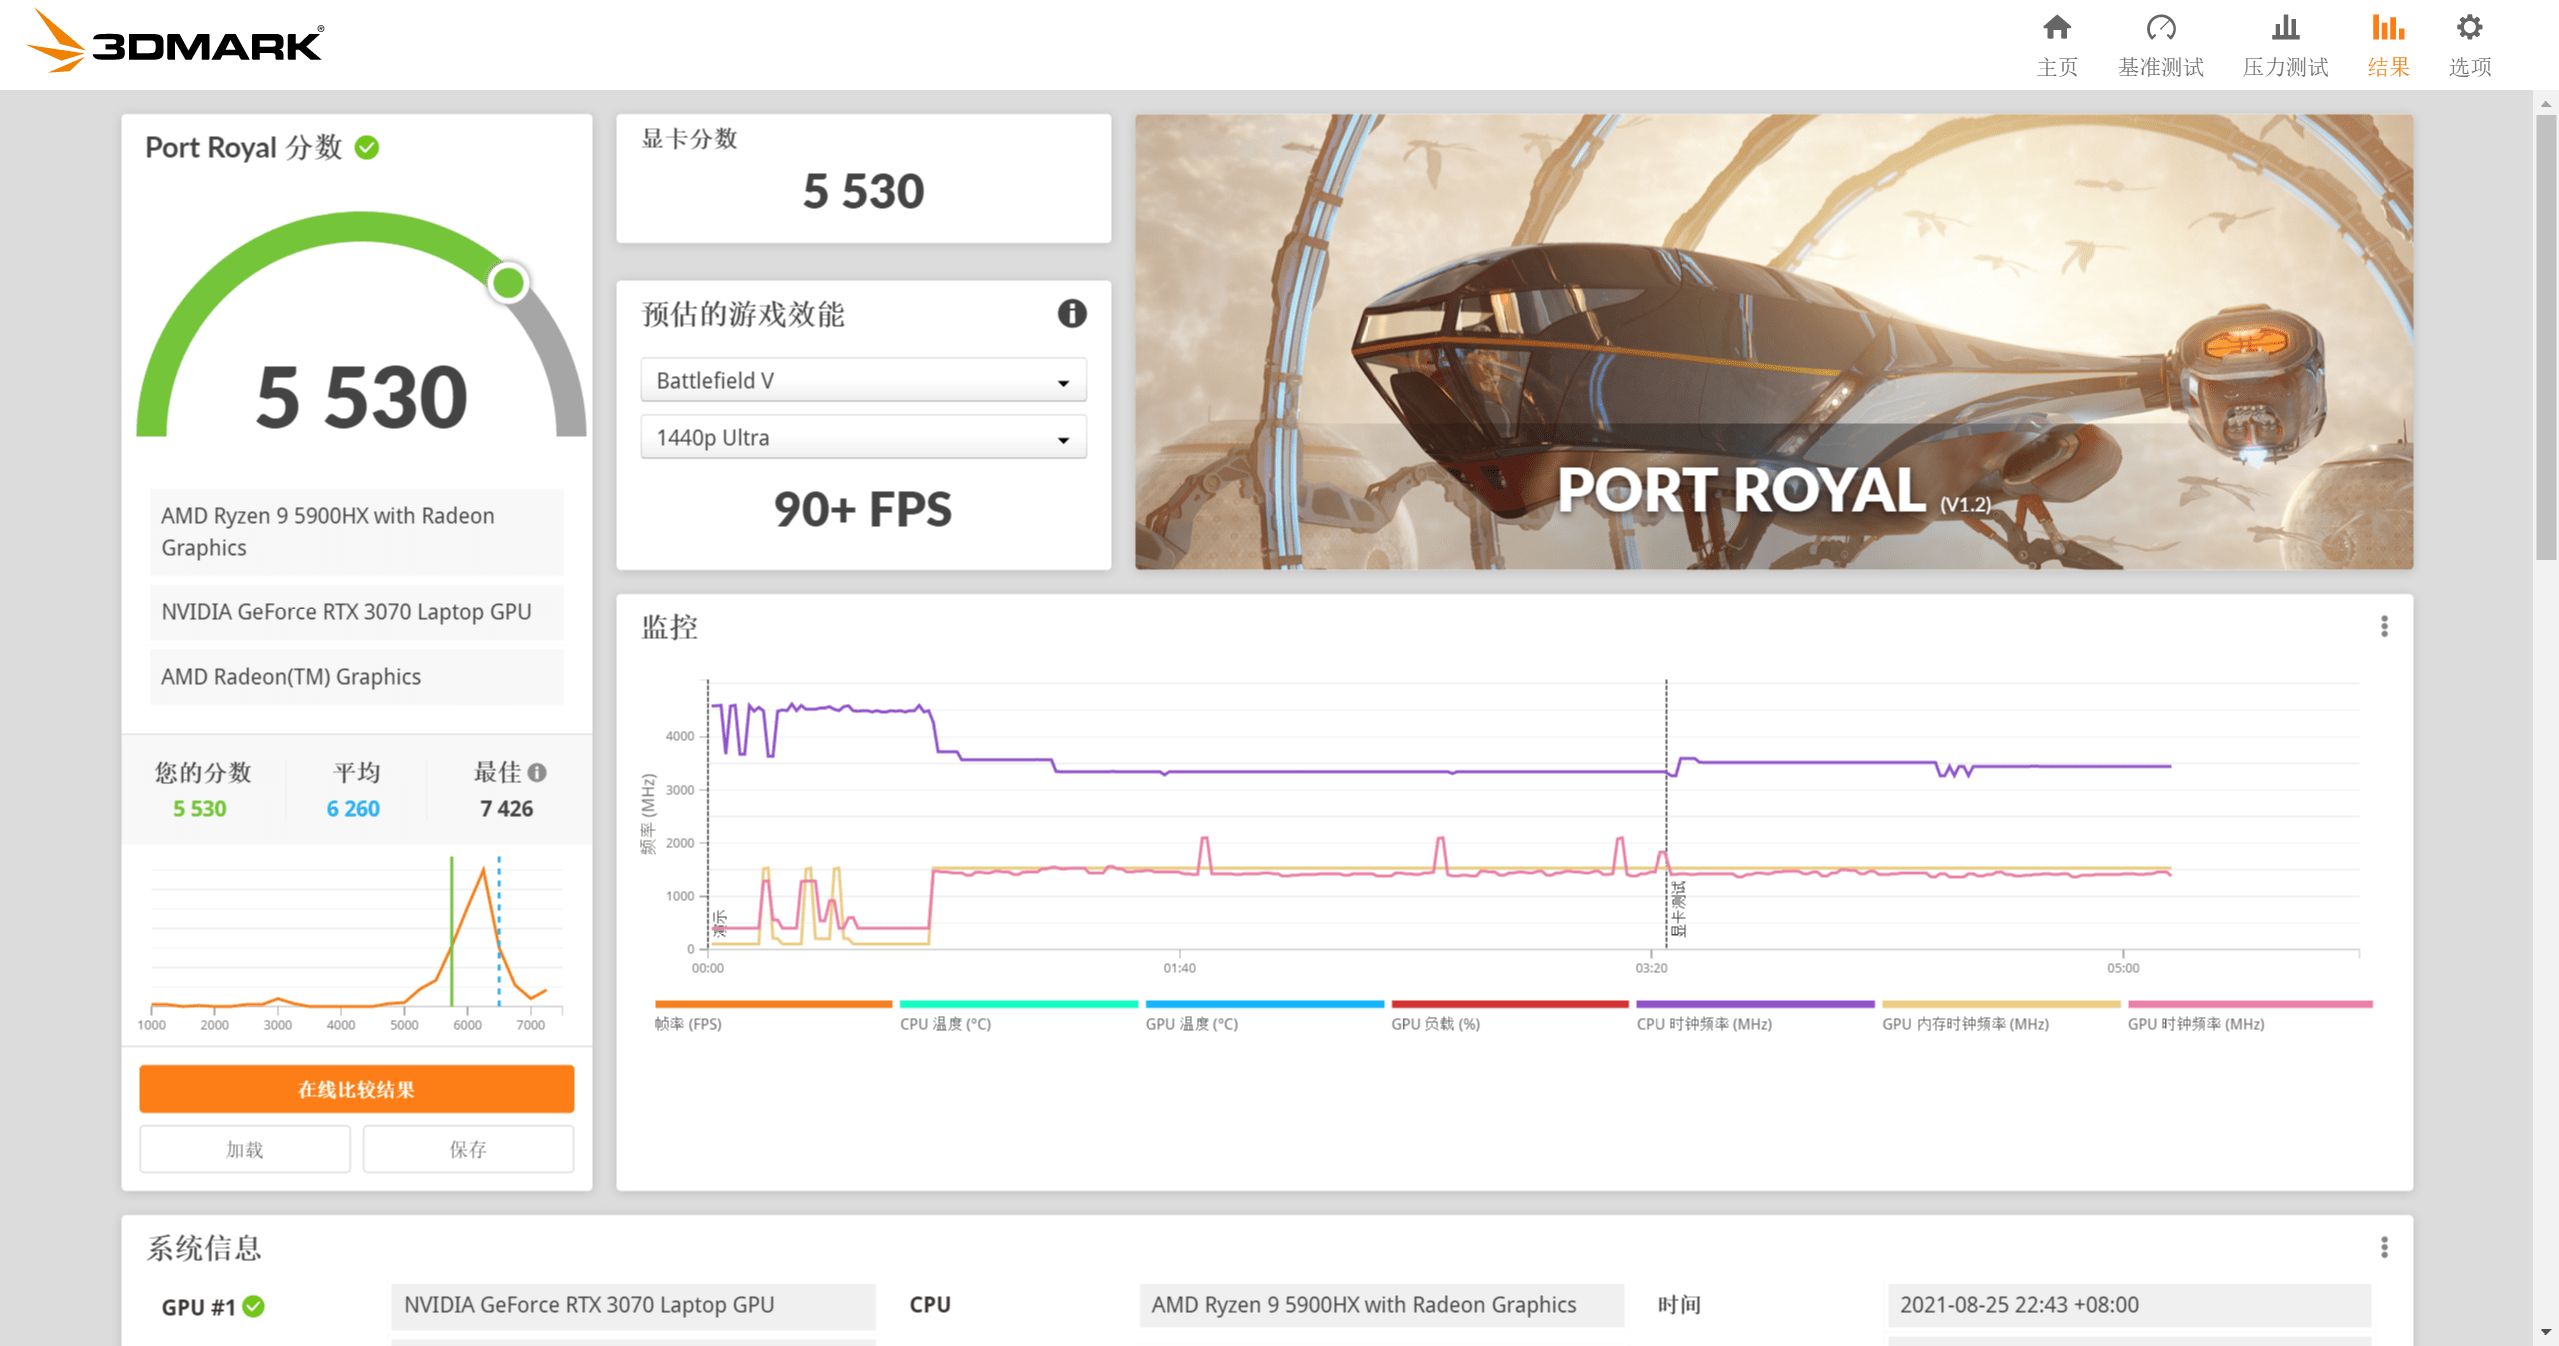Click the save result button
This screenshot has height=1346, width=2559.
click(468, 1149)
